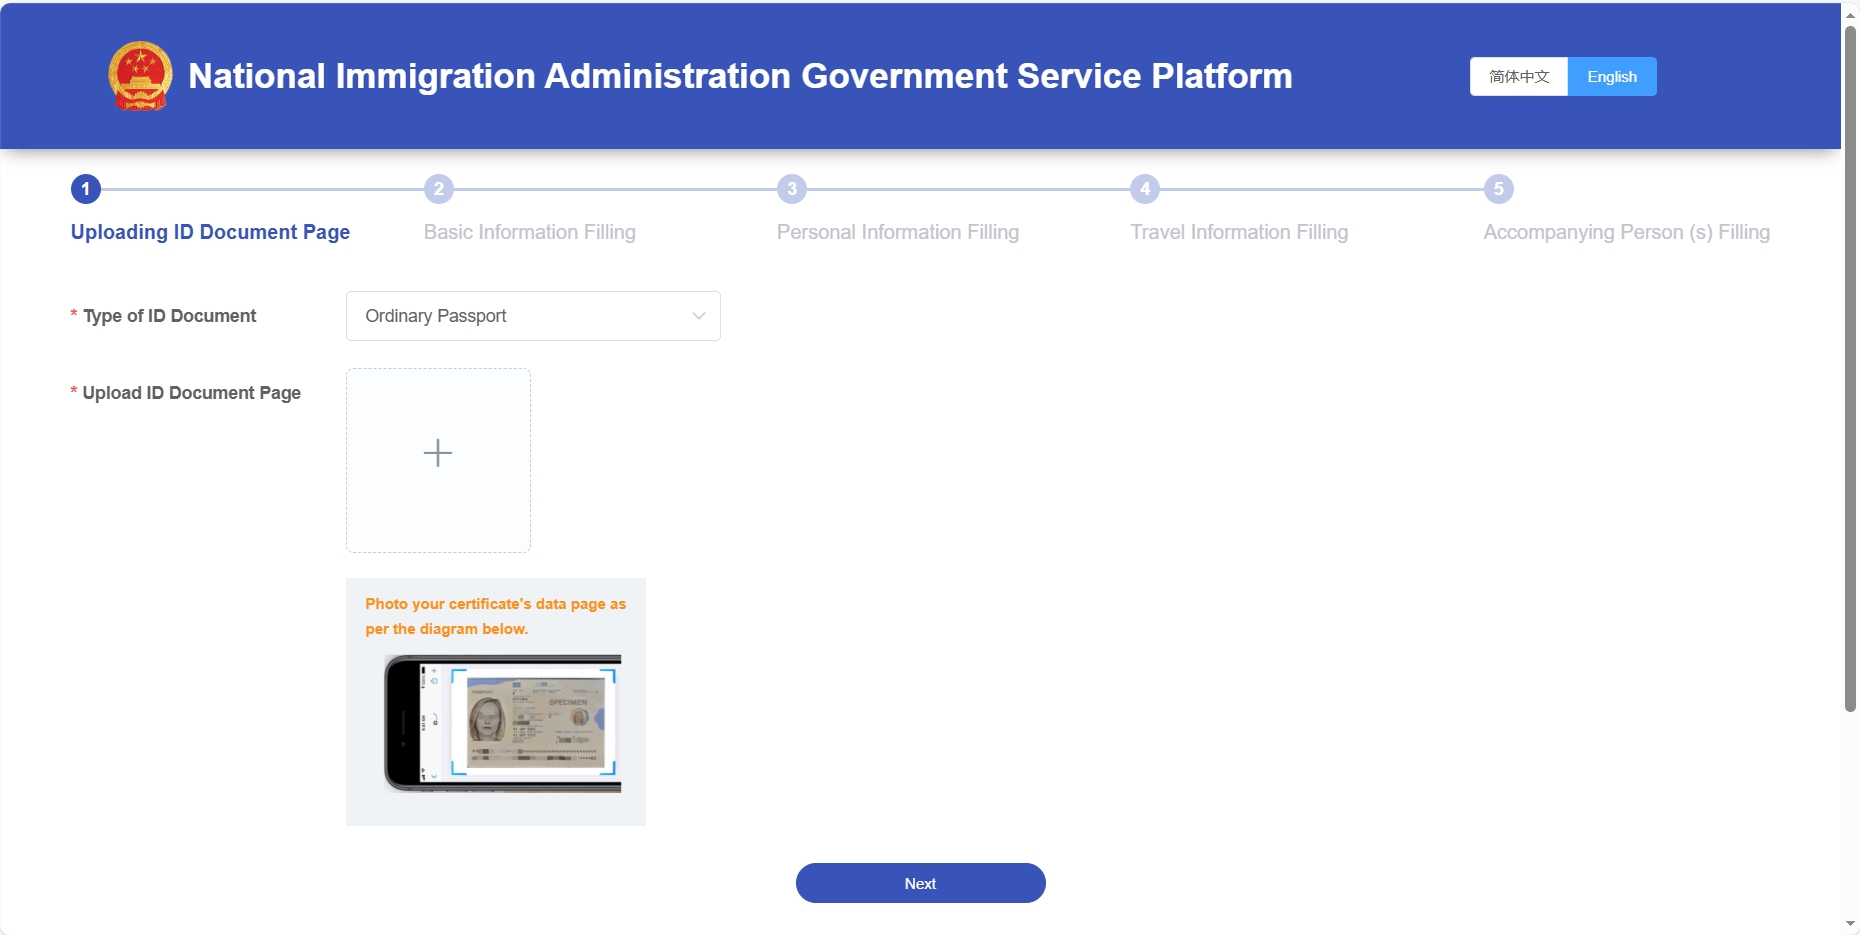Switch language to English
1860x935 pixels.
pos(1611,77)
